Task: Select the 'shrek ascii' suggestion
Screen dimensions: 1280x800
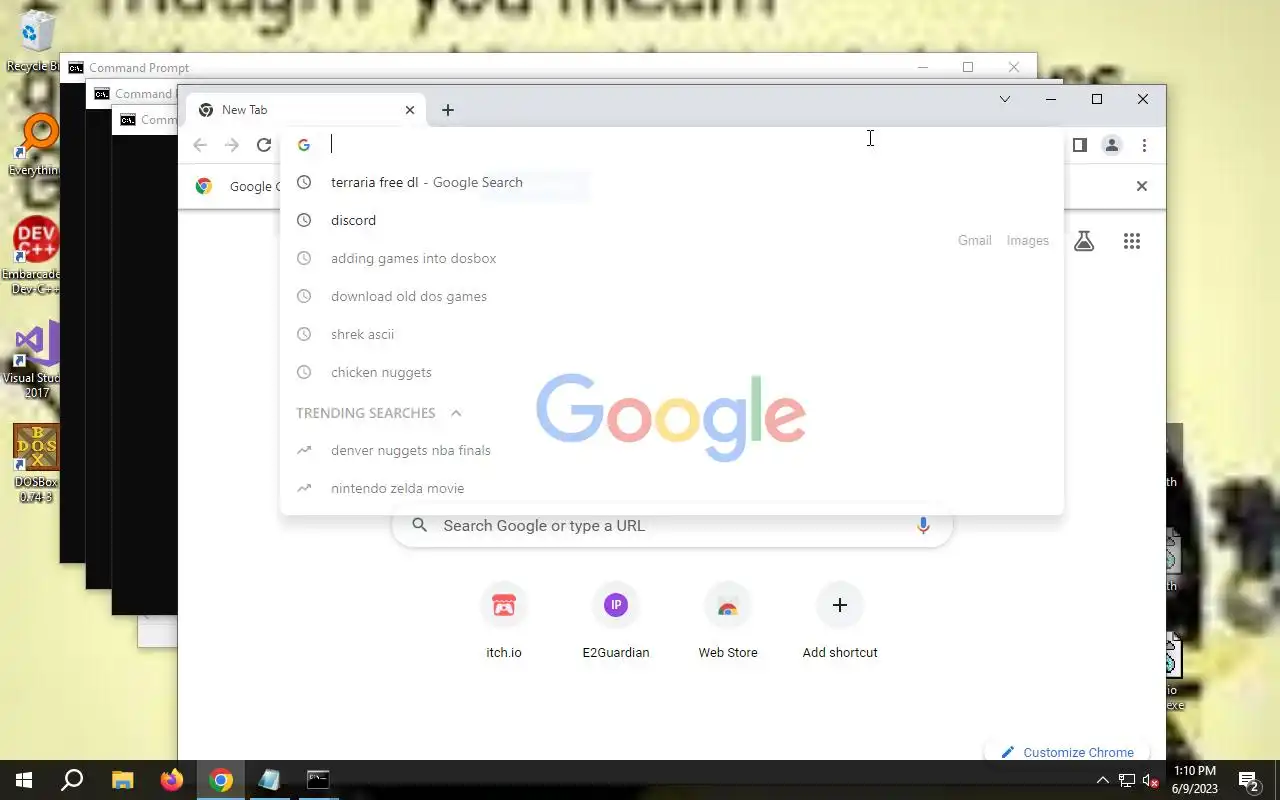Action: tap(672, 334)
